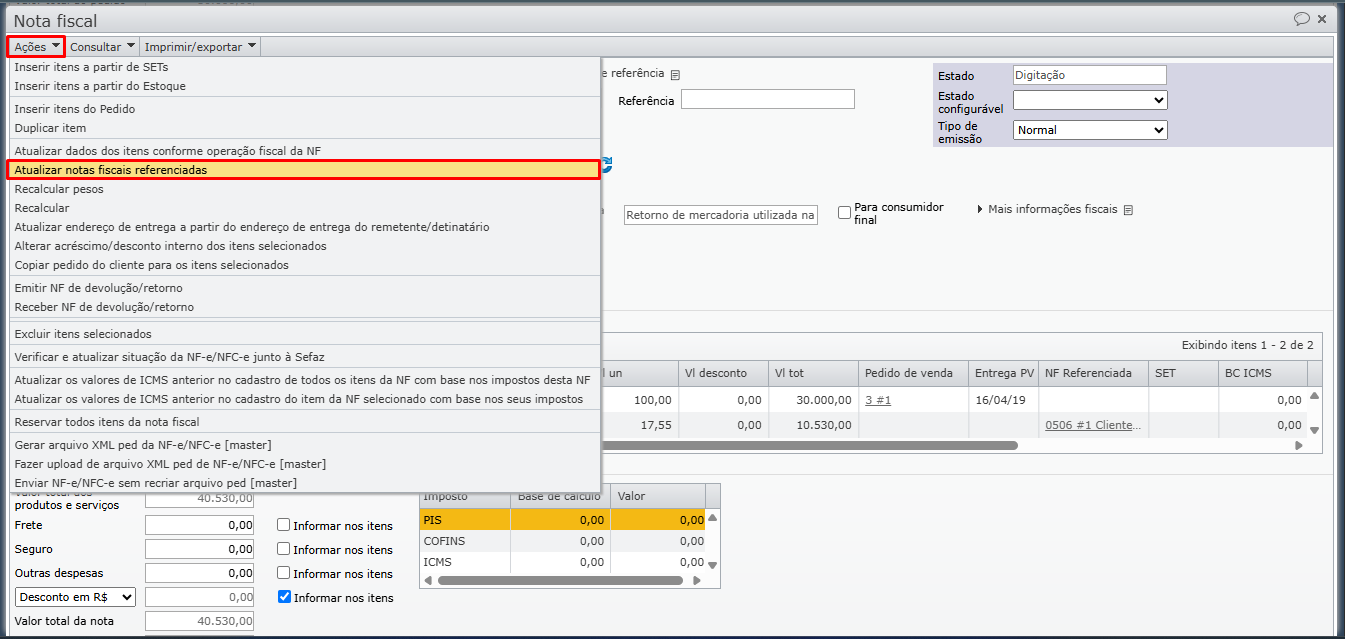Viewport: 1345px width, 639px height.
Task: Check the 'Para consumidor final' checkbox
Action: click(845, 212)
